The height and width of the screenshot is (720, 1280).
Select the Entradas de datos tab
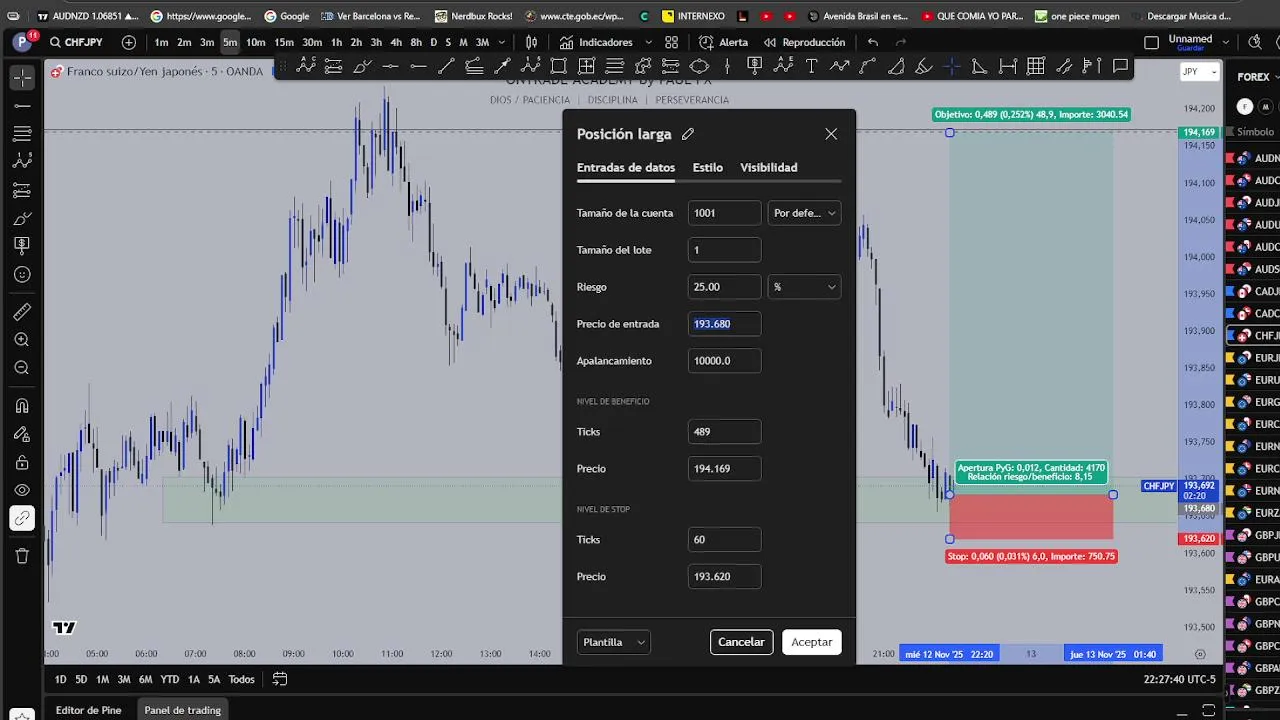point(626,167)
